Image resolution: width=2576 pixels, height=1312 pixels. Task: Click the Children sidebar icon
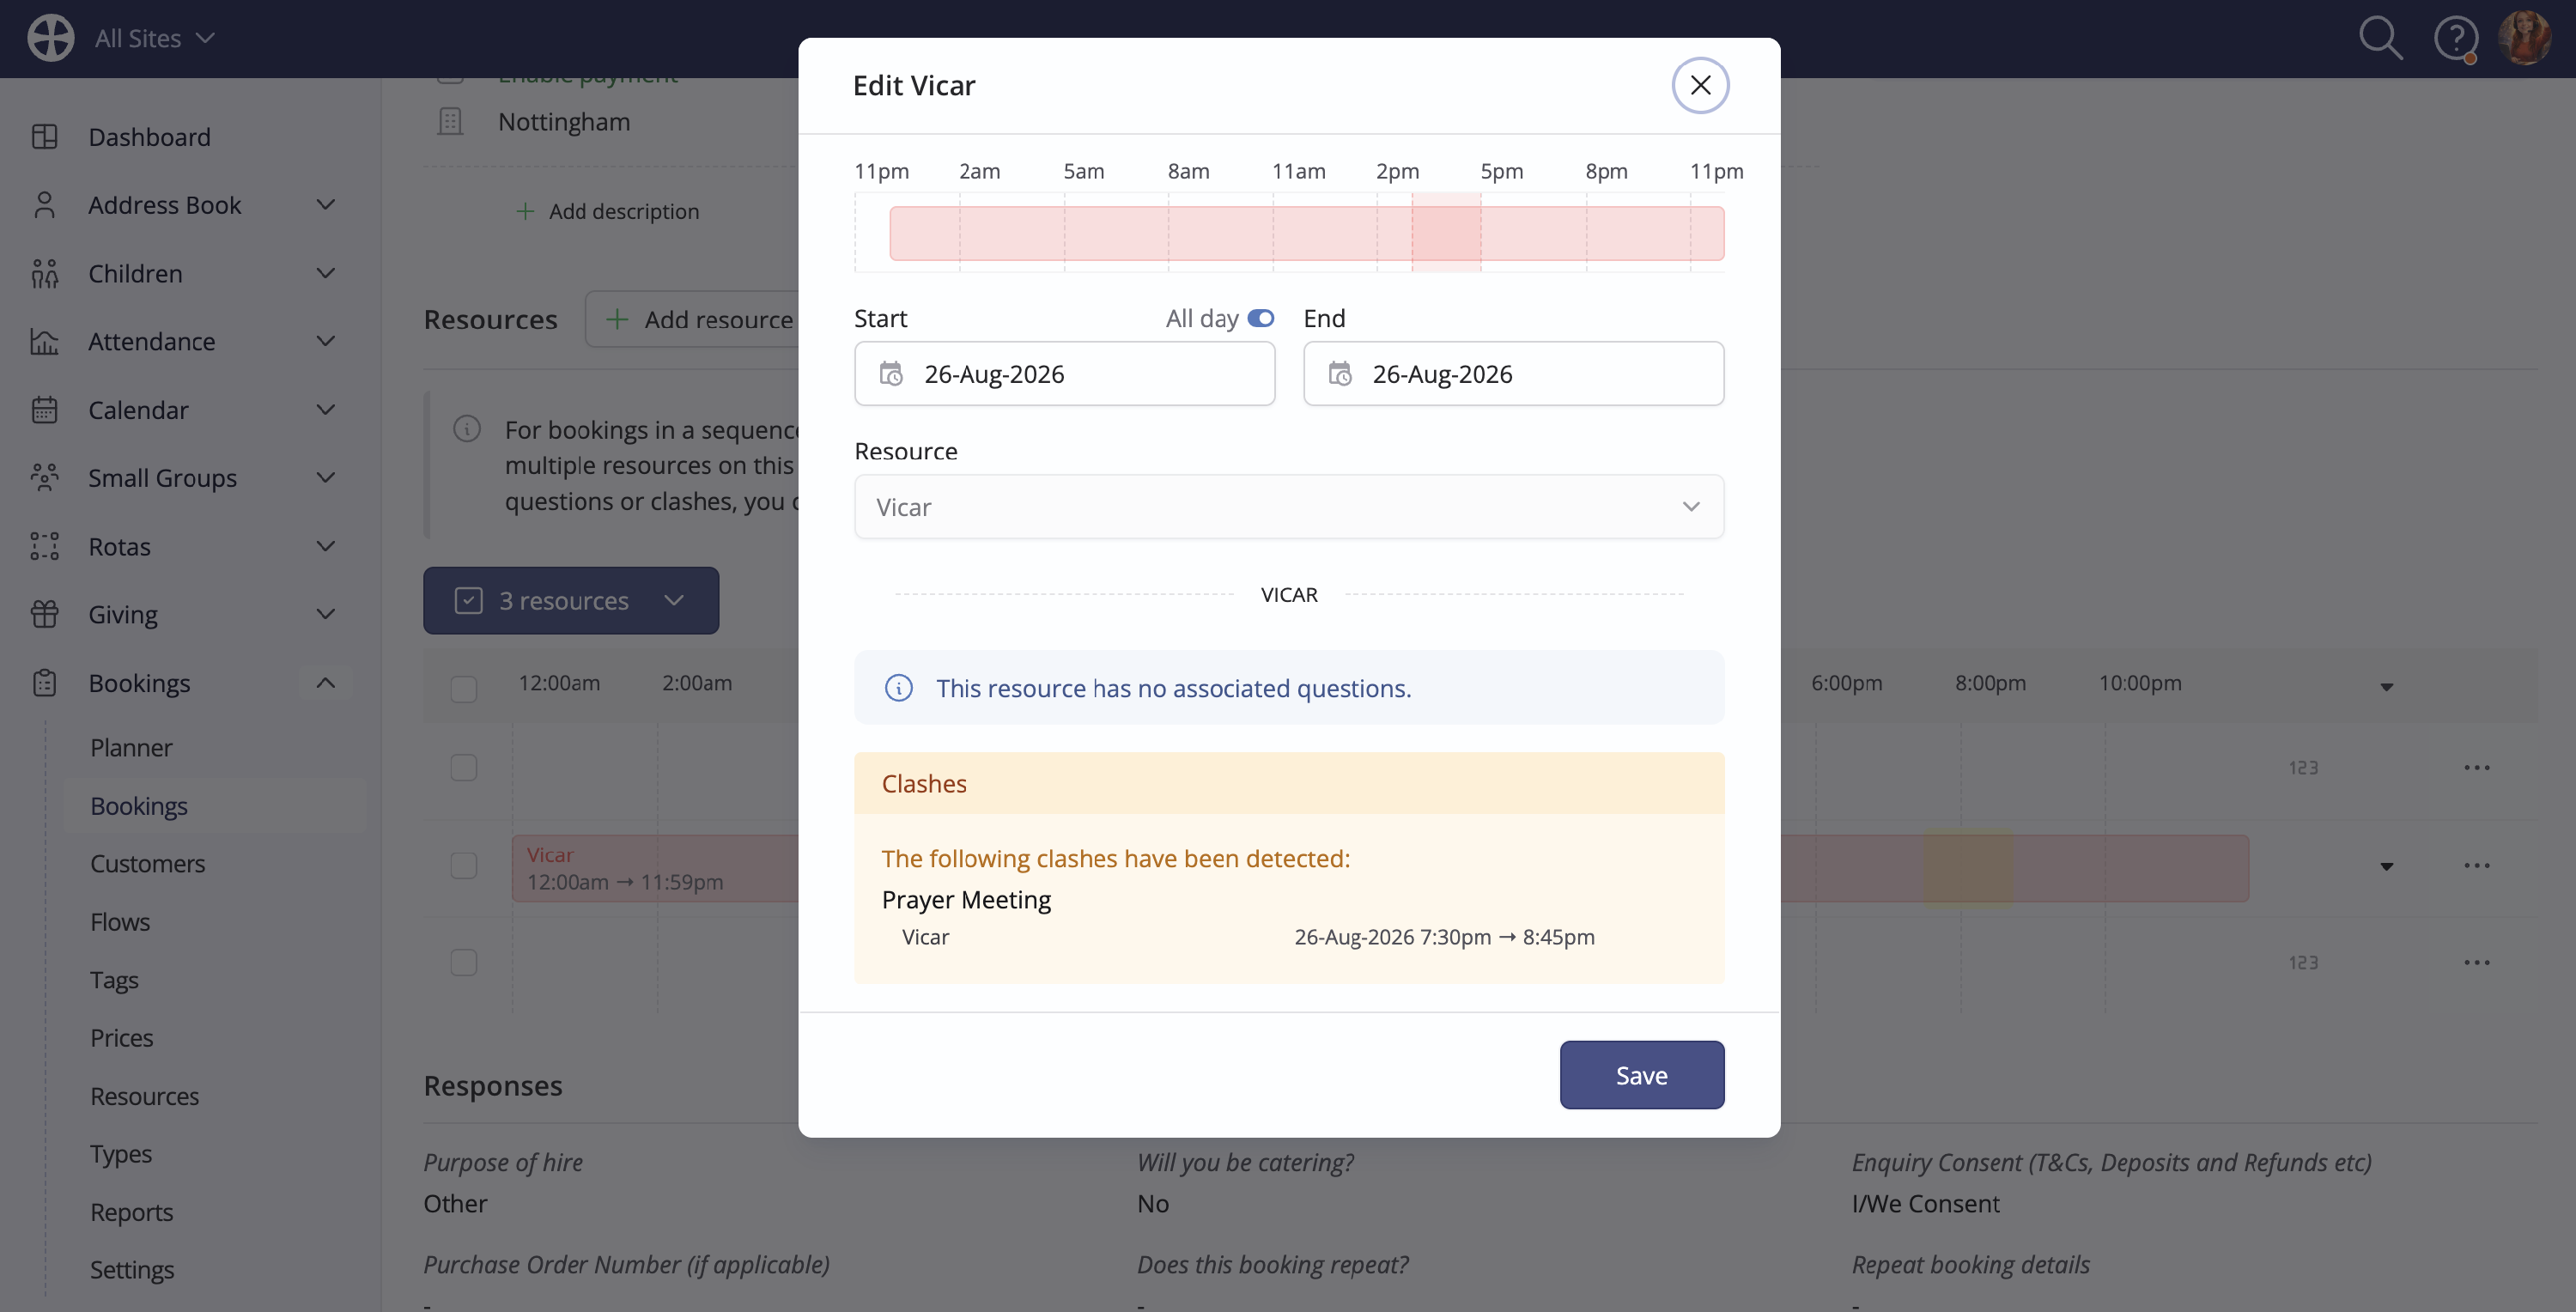[x=44, y=273]
